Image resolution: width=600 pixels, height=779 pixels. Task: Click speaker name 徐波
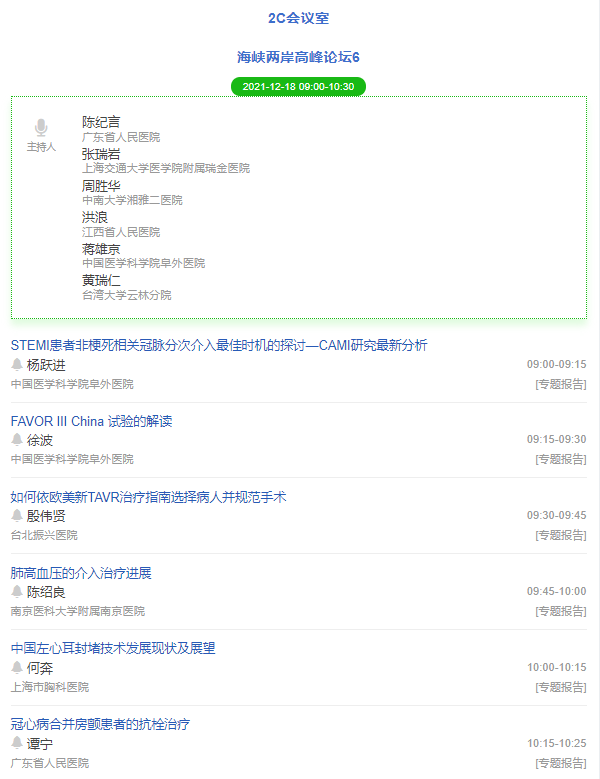point(39,440)
